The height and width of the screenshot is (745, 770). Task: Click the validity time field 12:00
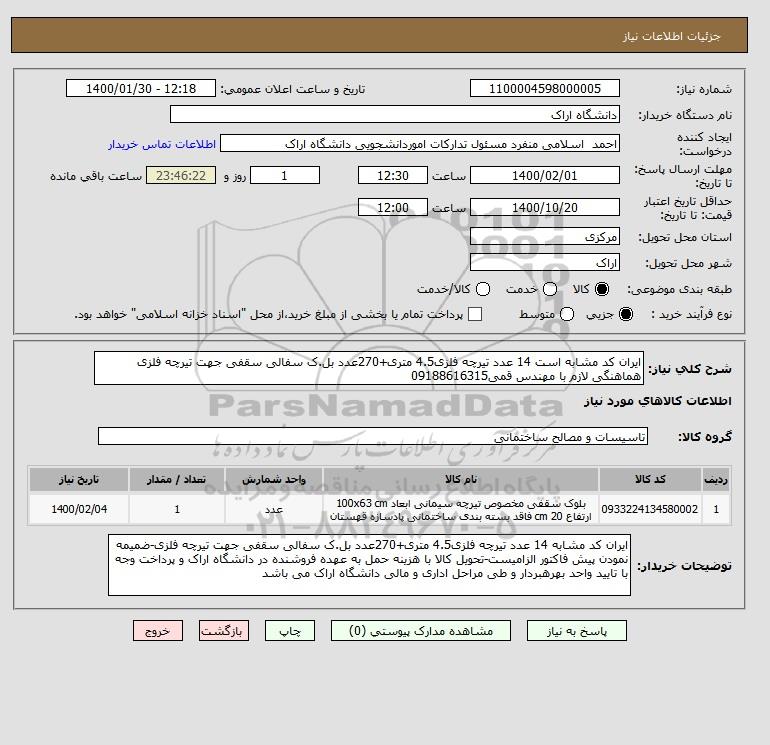point(393,207)
